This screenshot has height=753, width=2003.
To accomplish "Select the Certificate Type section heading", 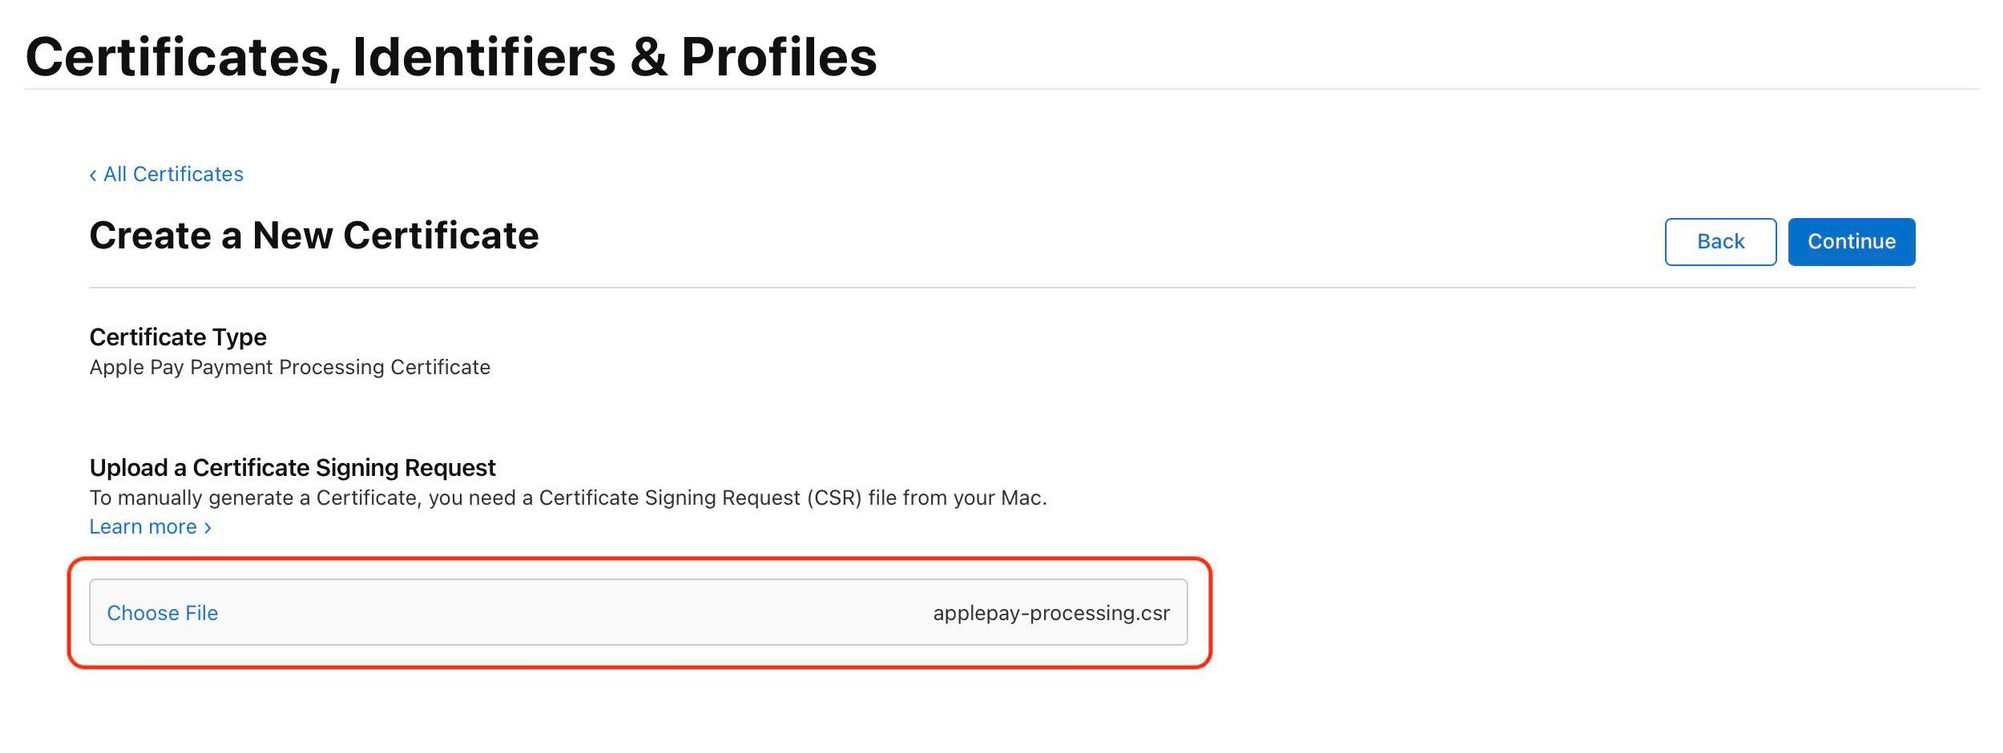I will point(177,337).
